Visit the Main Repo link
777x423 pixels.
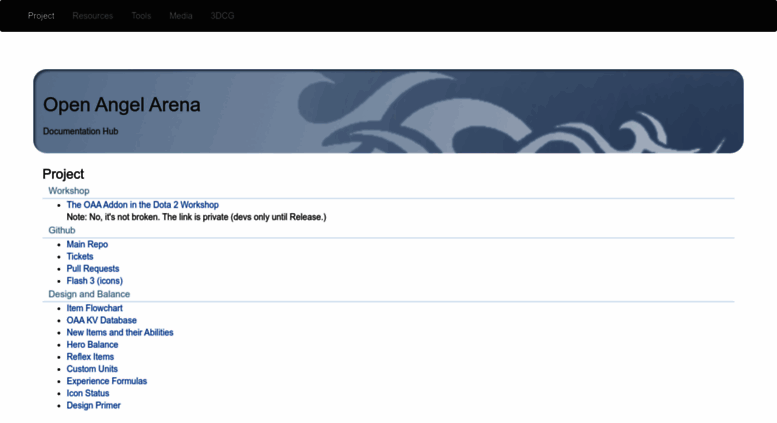(x=87, y=244)
